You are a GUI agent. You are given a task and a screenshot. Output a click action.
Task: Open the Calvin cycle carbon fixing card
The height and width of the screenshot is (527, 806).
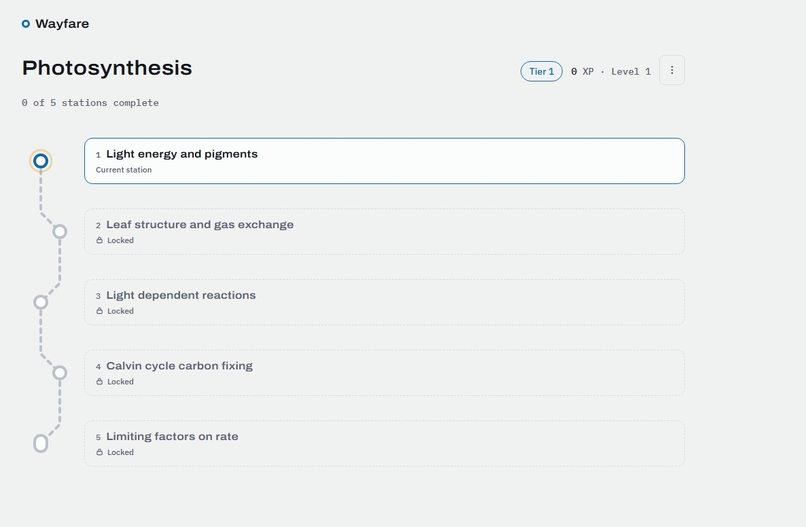[384, 373]
